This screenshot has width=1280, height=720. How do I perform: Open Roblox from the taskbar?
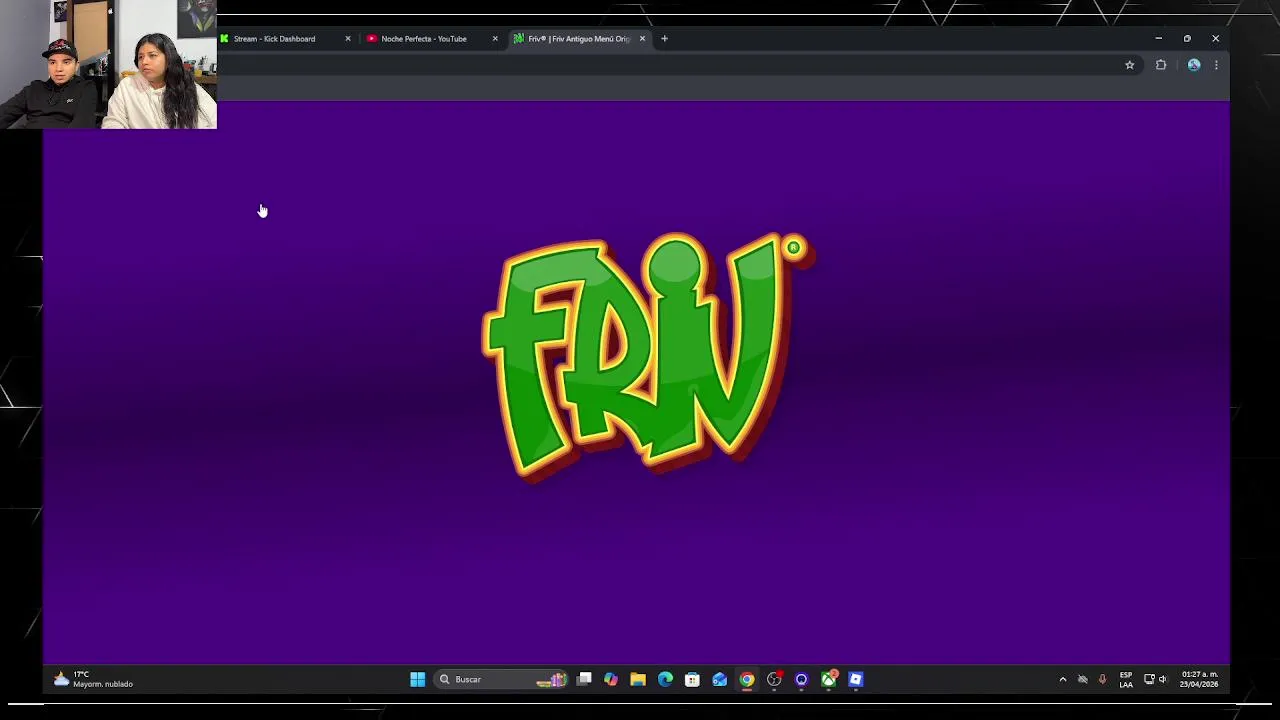pyautogui.click(x=855, y=680)
